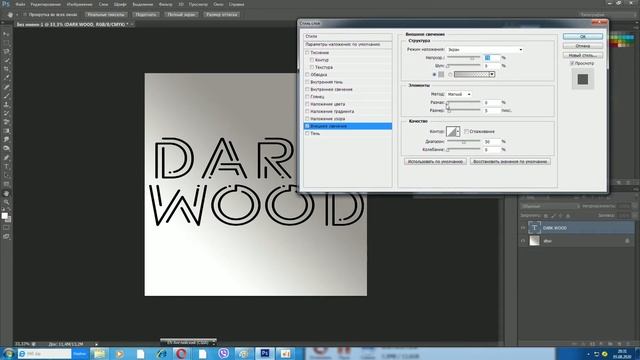
Task: Click the Размер size value field
Action: (x=491, y=111)
